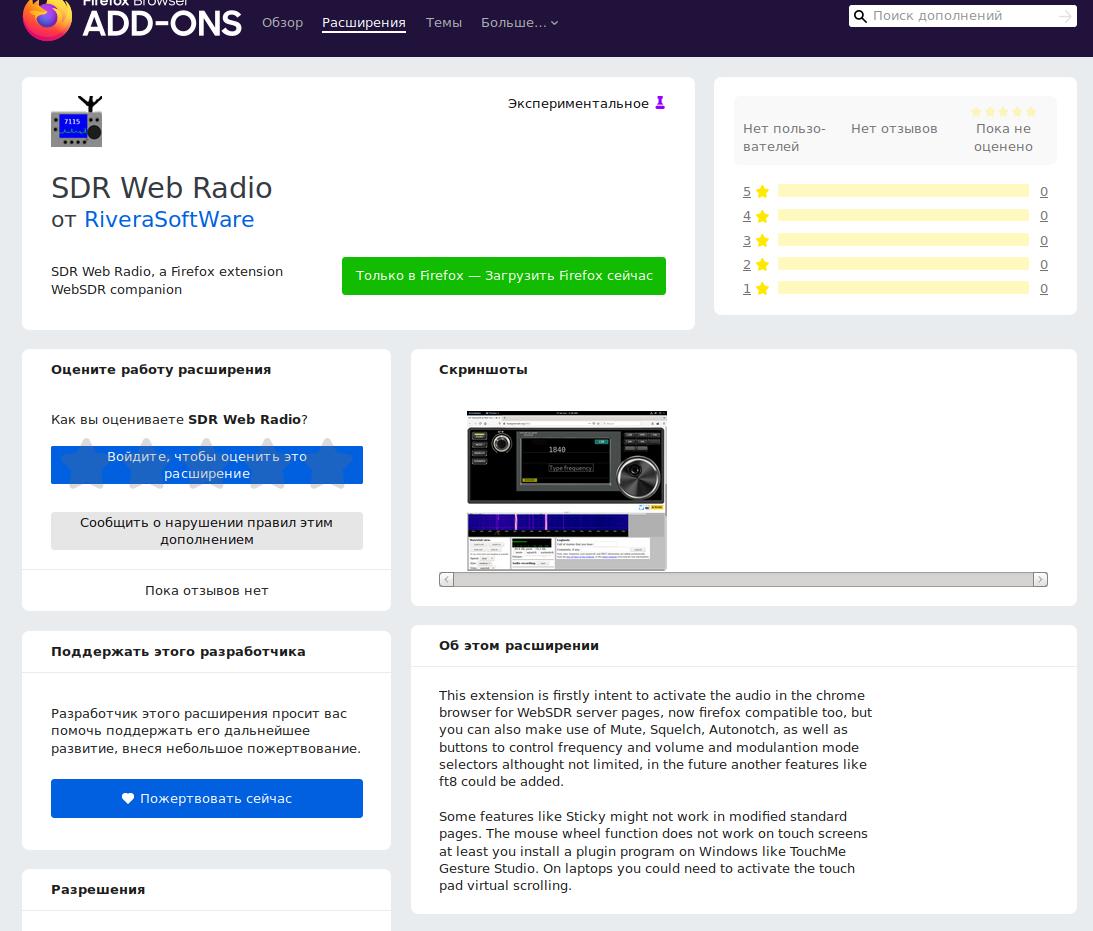Click the 4-star rating number link

[x=747, y=216]
